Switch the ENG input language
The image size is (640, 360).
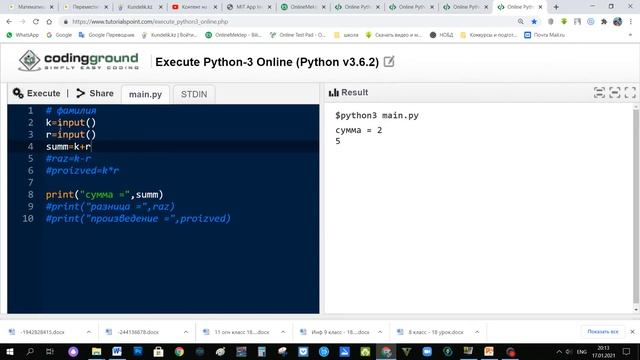[582, 351]
